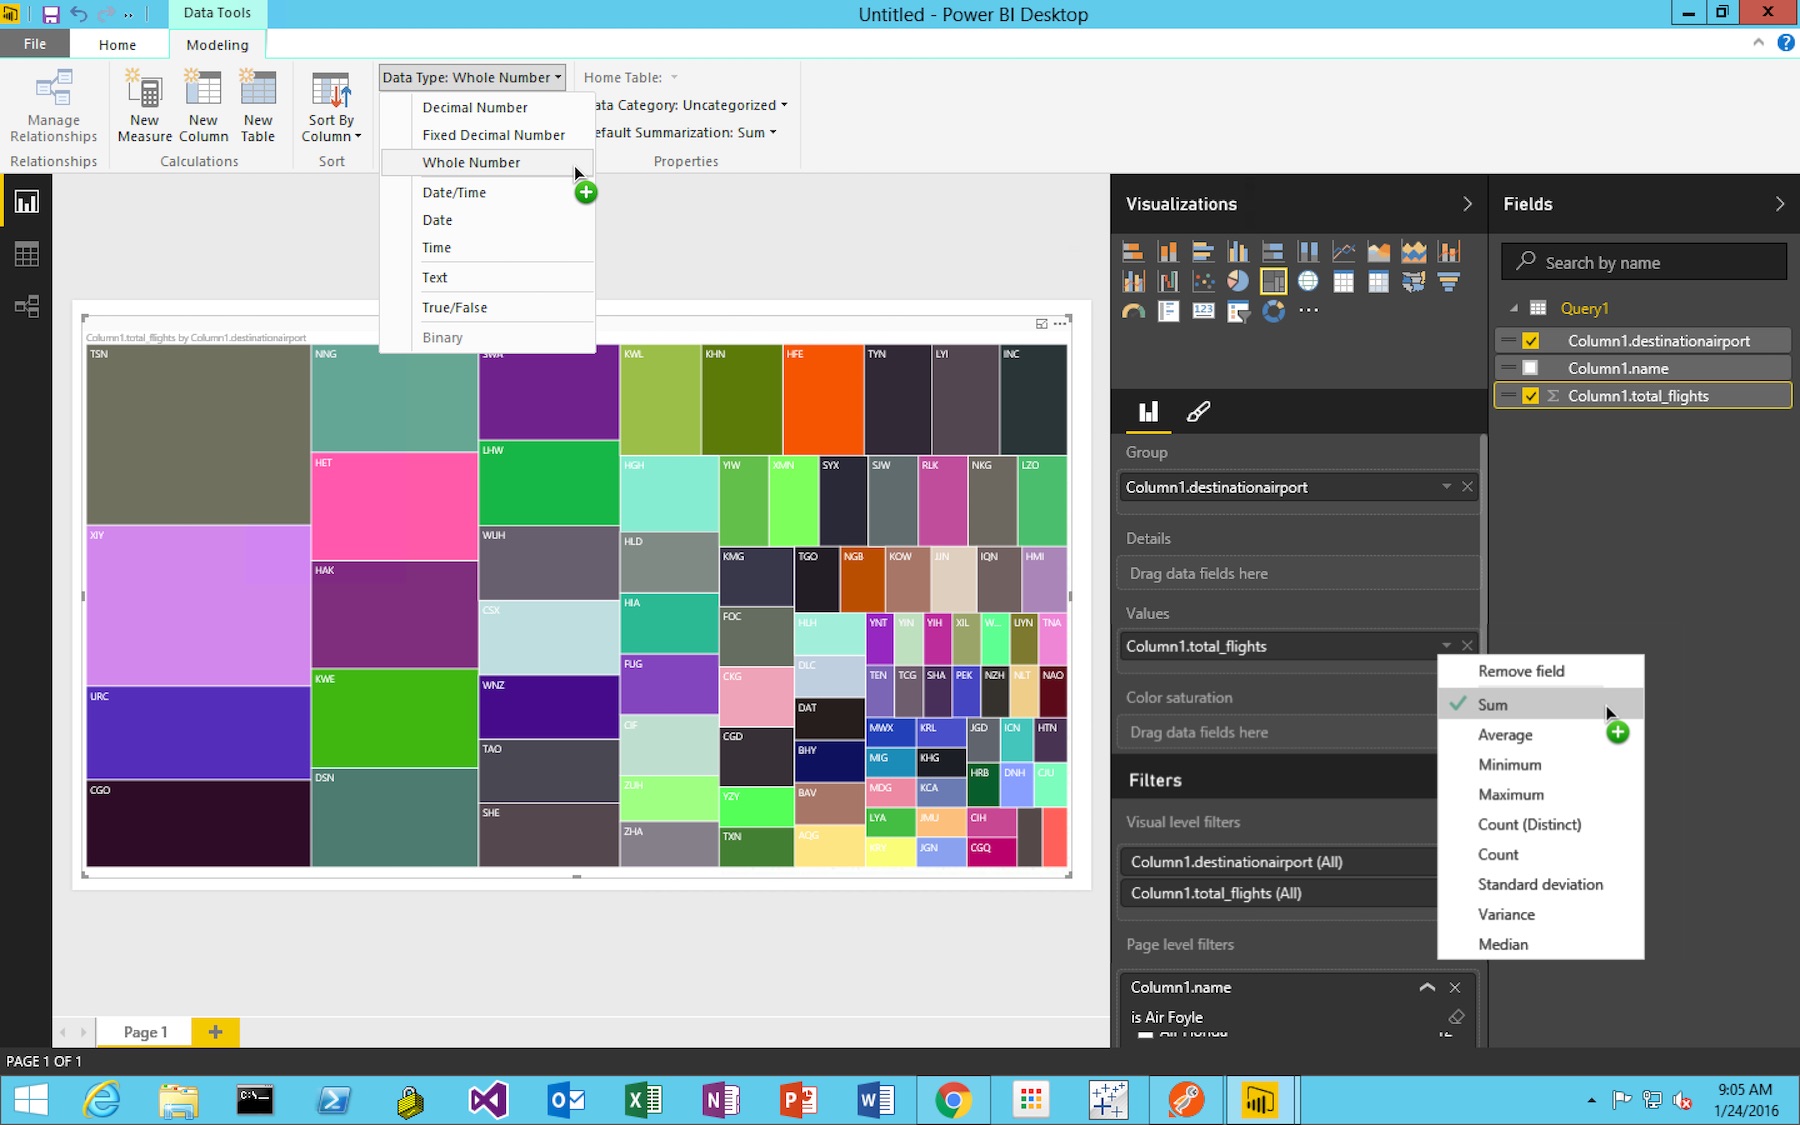Open the File tab
Viewport: 1800px width, 1125px height.
[35, 44]
